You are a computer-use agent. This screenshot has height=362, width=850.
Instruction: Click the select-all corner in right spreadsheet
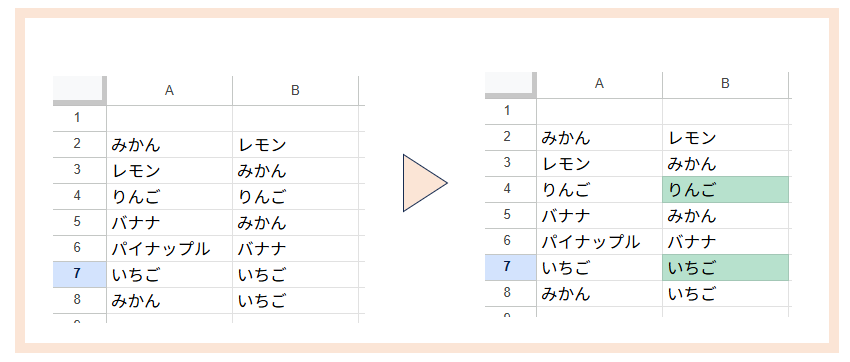click(x=510, y=85)
